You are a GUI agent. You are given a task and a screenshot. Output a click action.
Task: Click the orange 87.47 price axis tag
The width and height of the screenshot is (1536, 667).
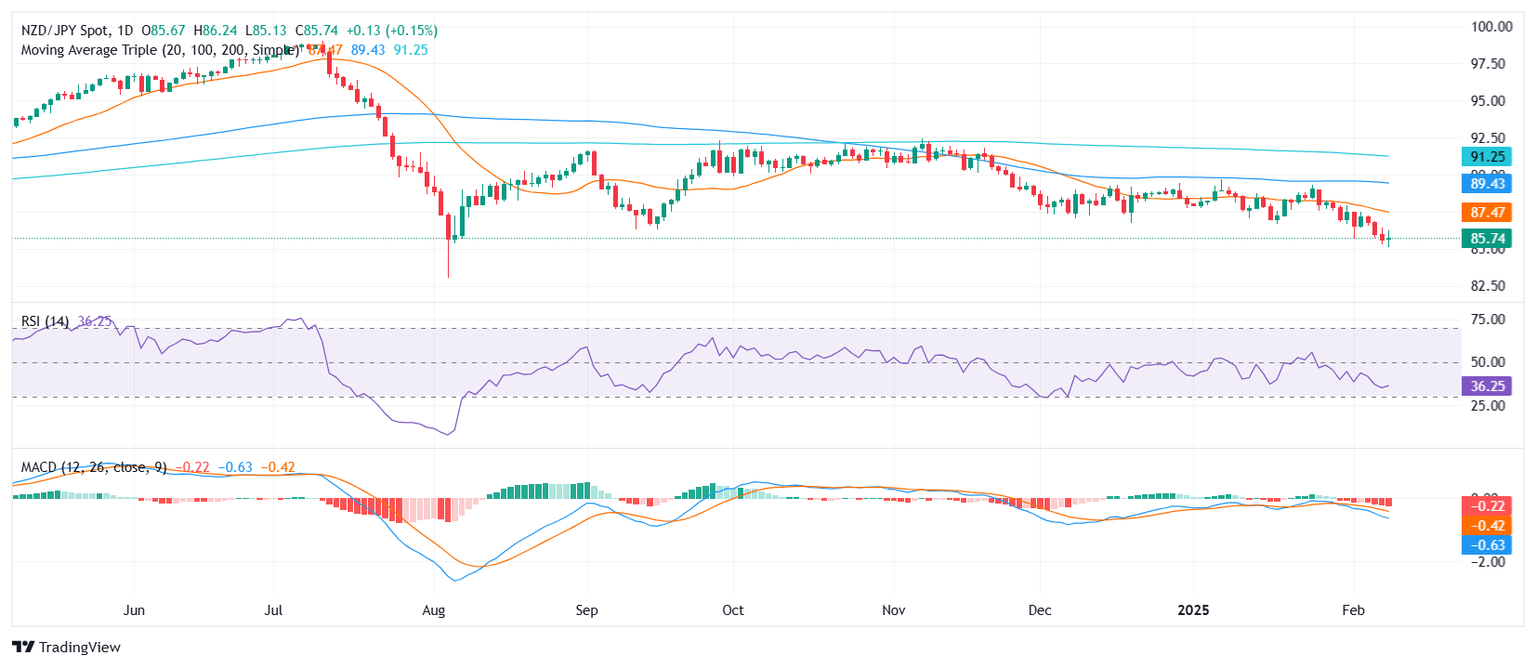coord(1486,212)
